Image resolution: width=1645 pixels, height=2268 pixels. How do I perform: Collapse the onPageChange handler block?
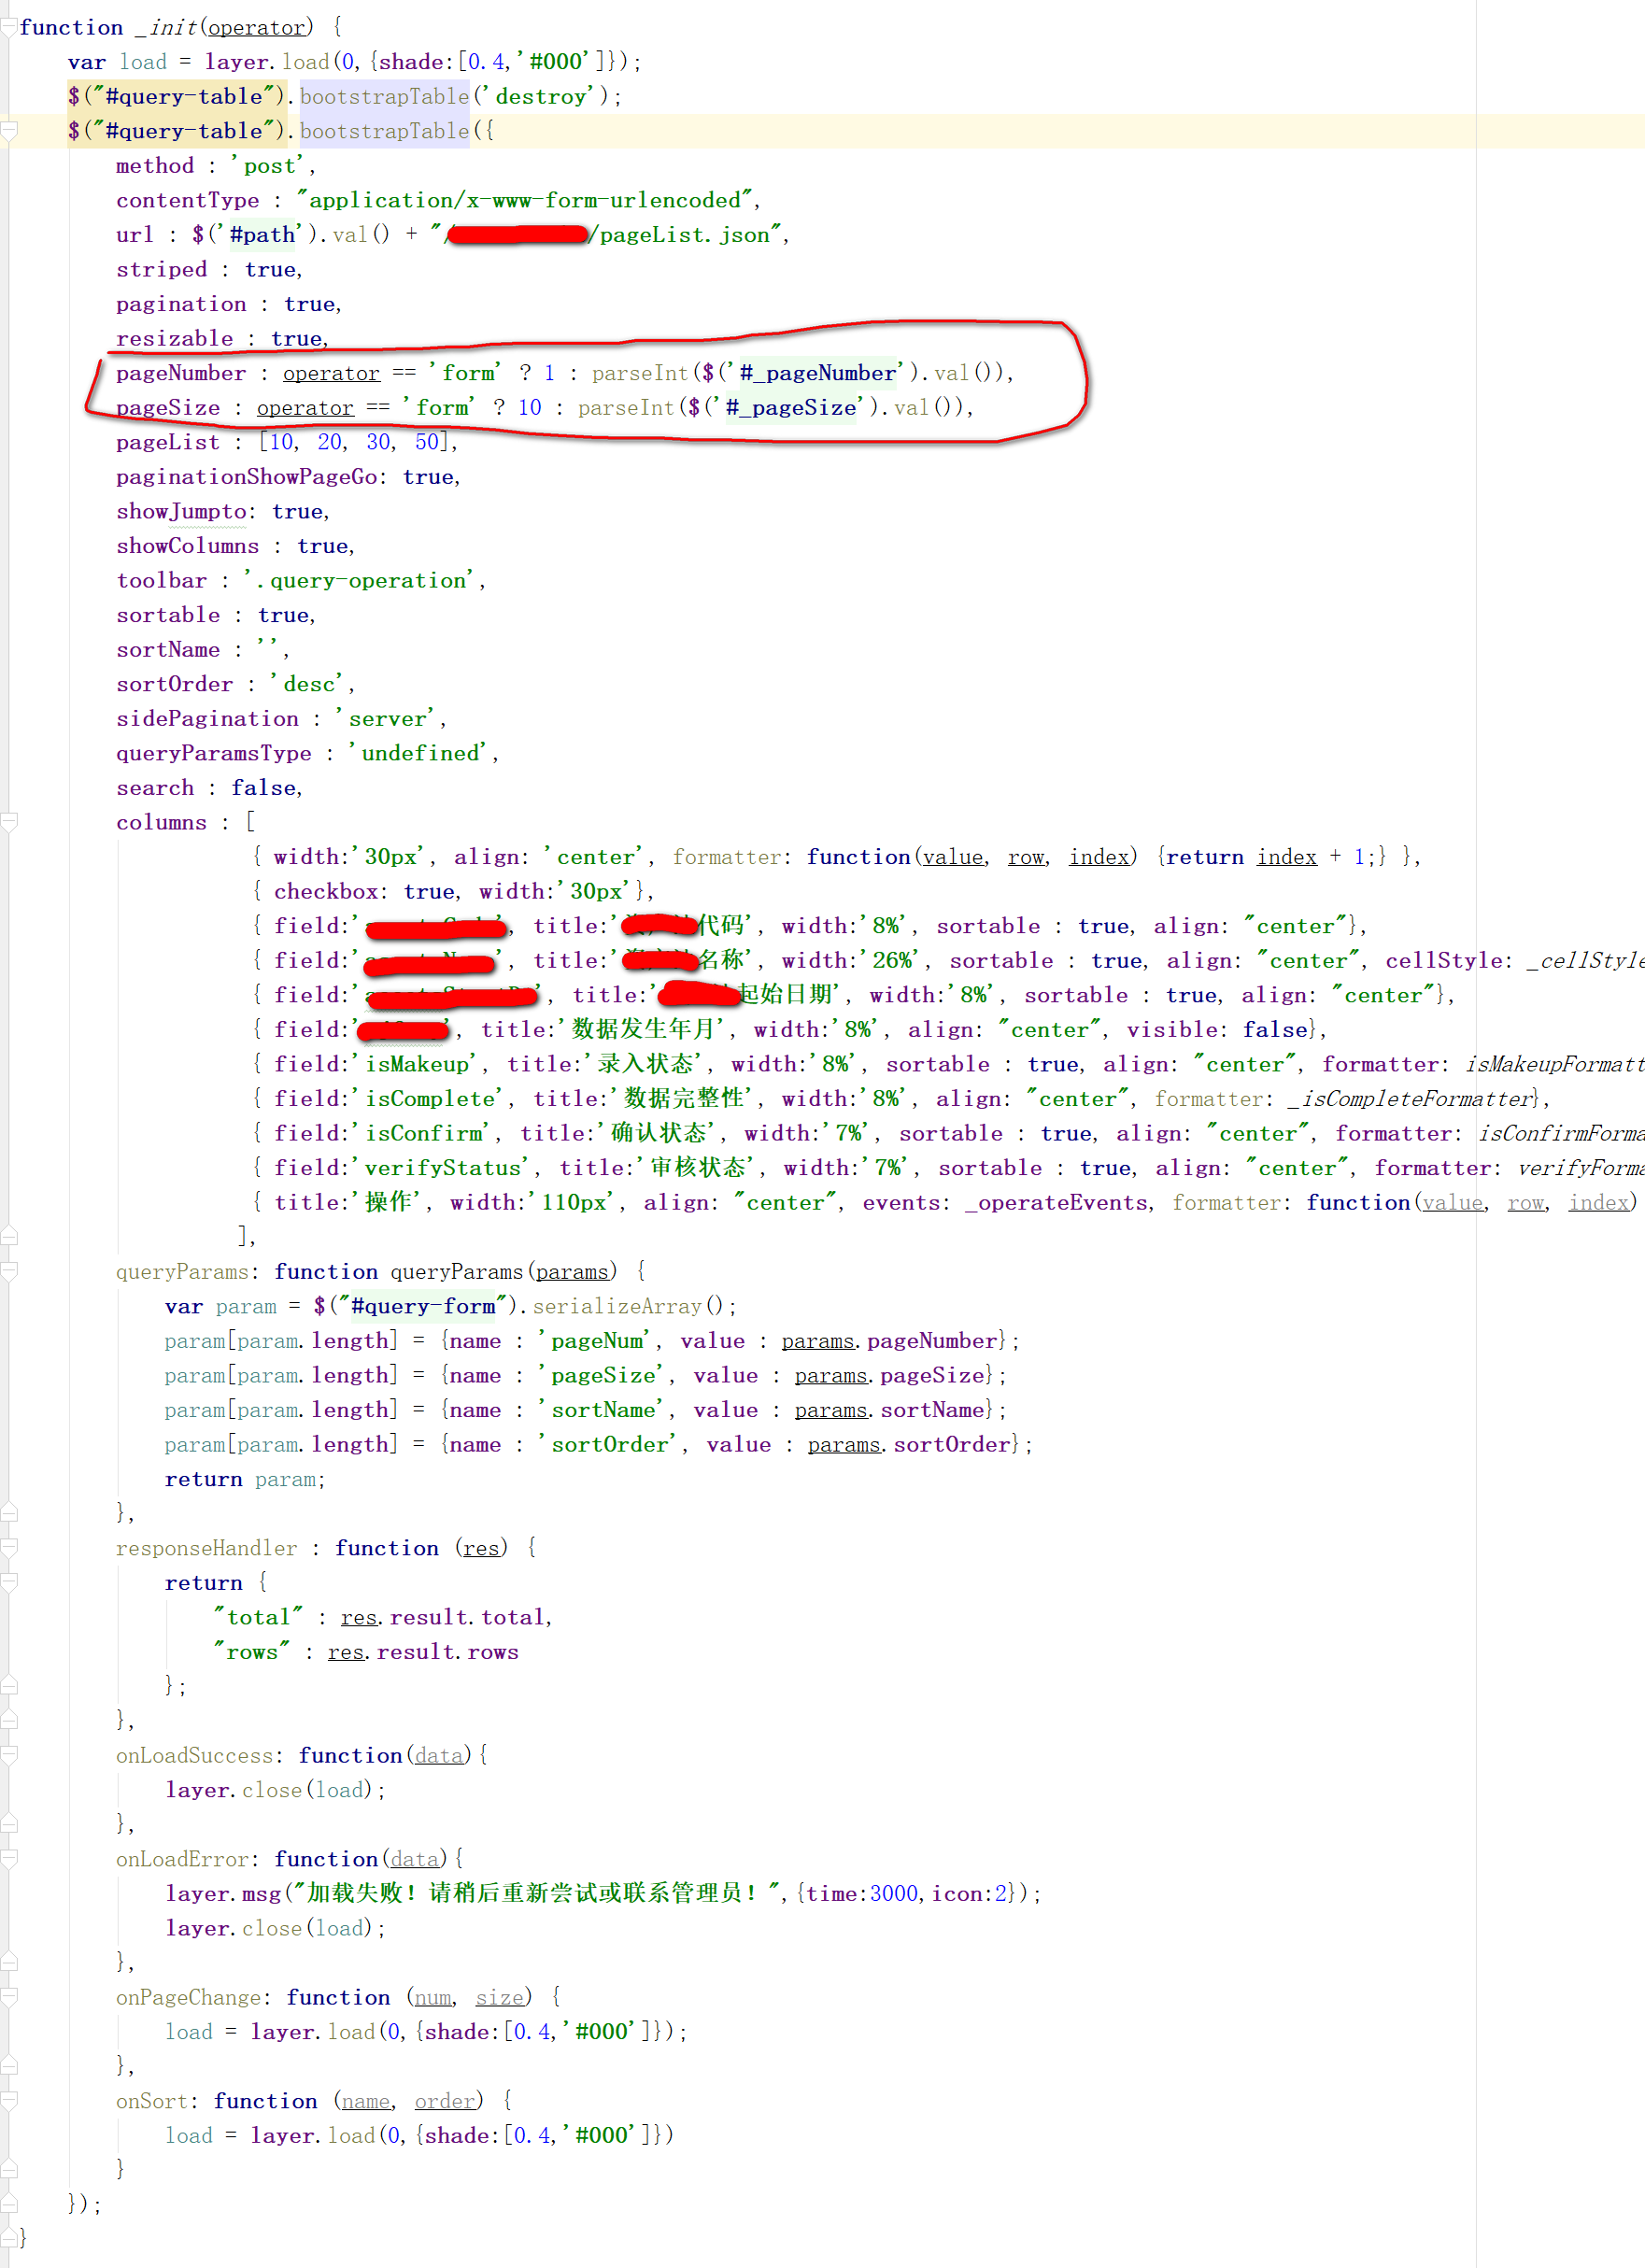(x=8, y=1997)
